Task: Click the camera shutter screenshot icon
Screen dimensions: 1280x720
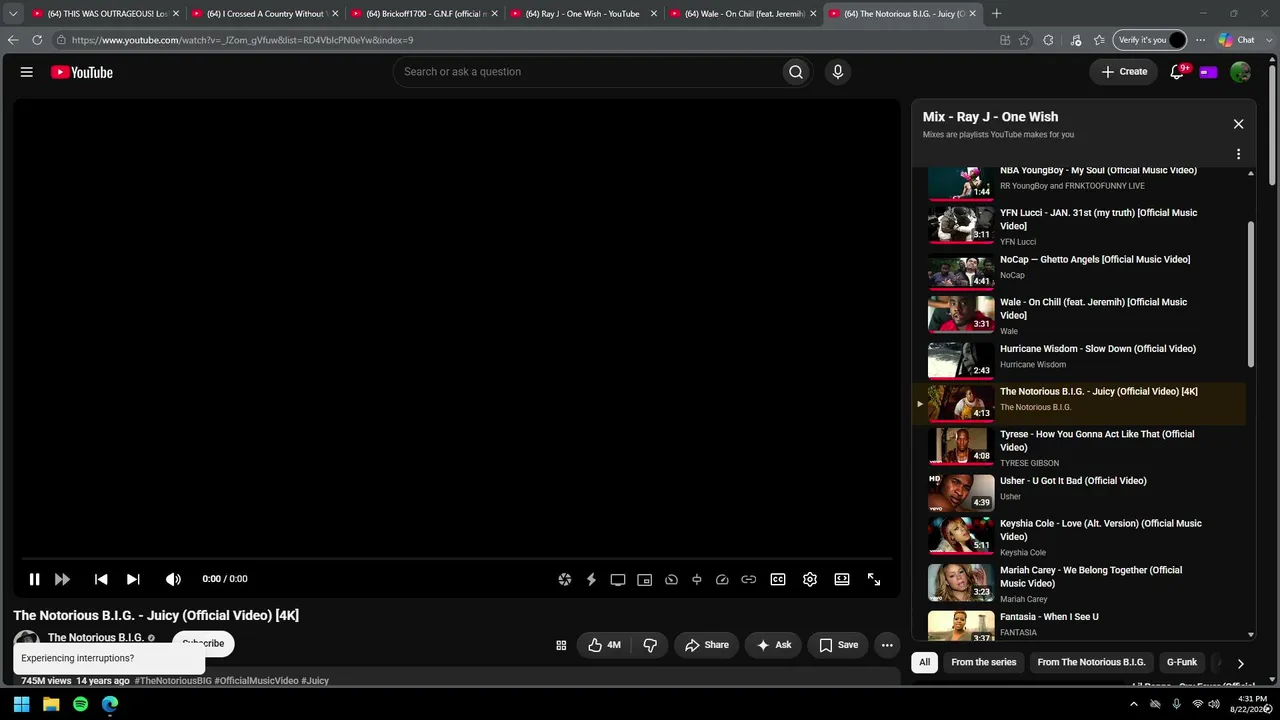Action: [x=565, y=580]
